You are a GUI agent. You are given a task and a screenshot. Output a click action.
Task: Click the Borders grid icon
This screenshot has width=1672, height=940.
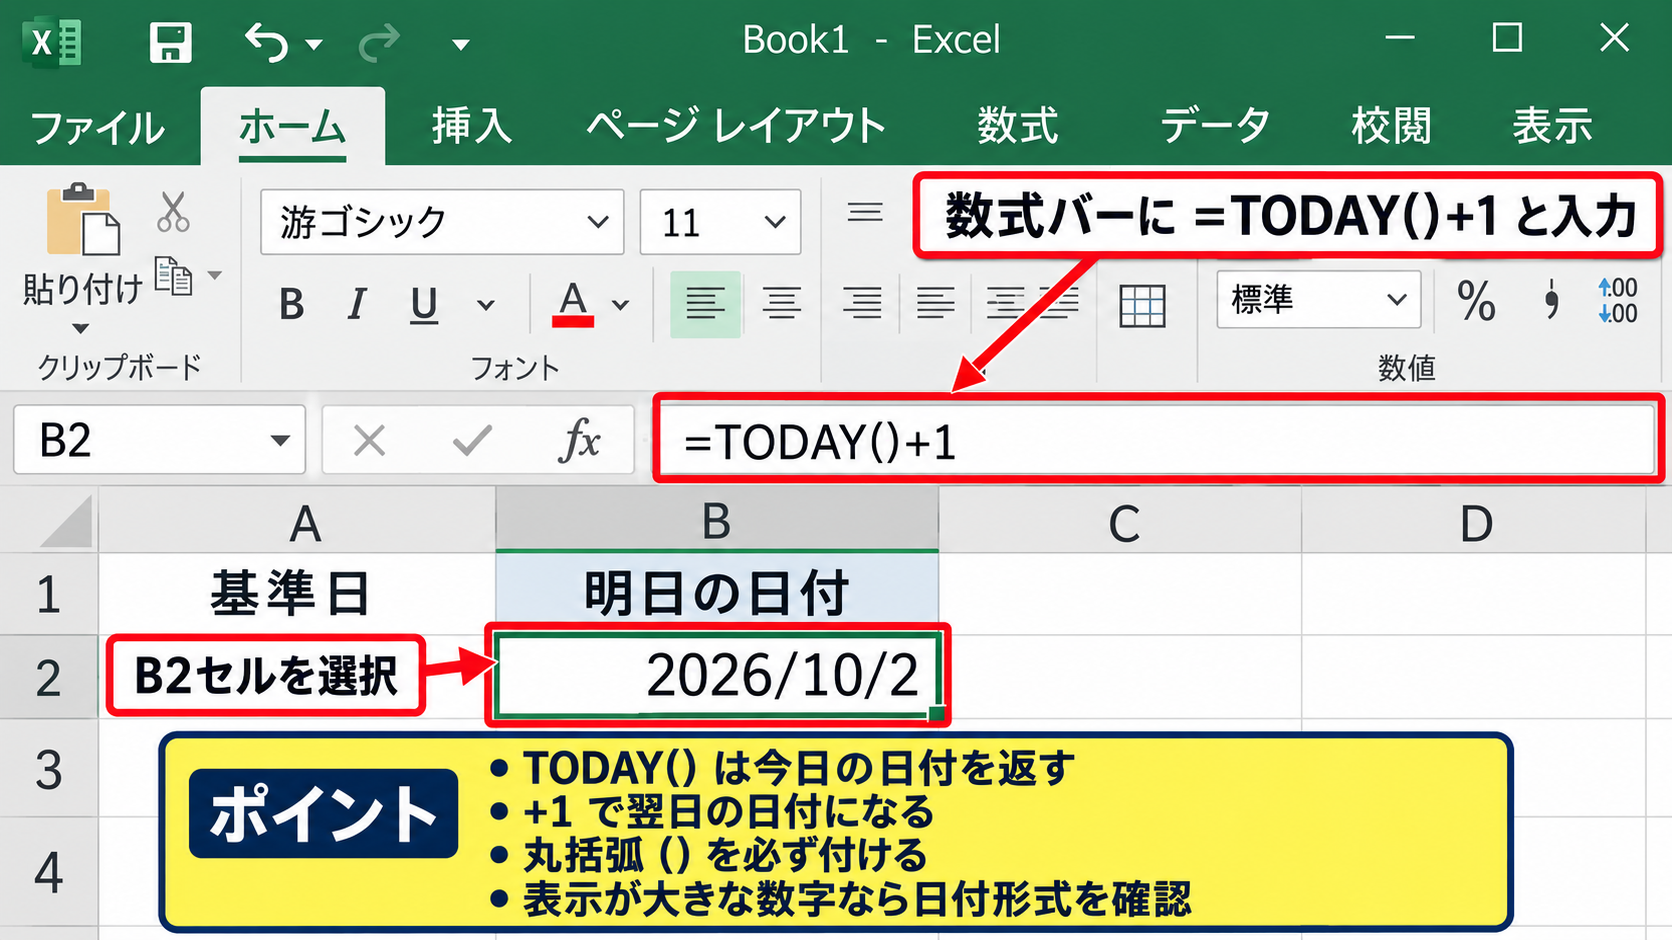point(1142,305)
